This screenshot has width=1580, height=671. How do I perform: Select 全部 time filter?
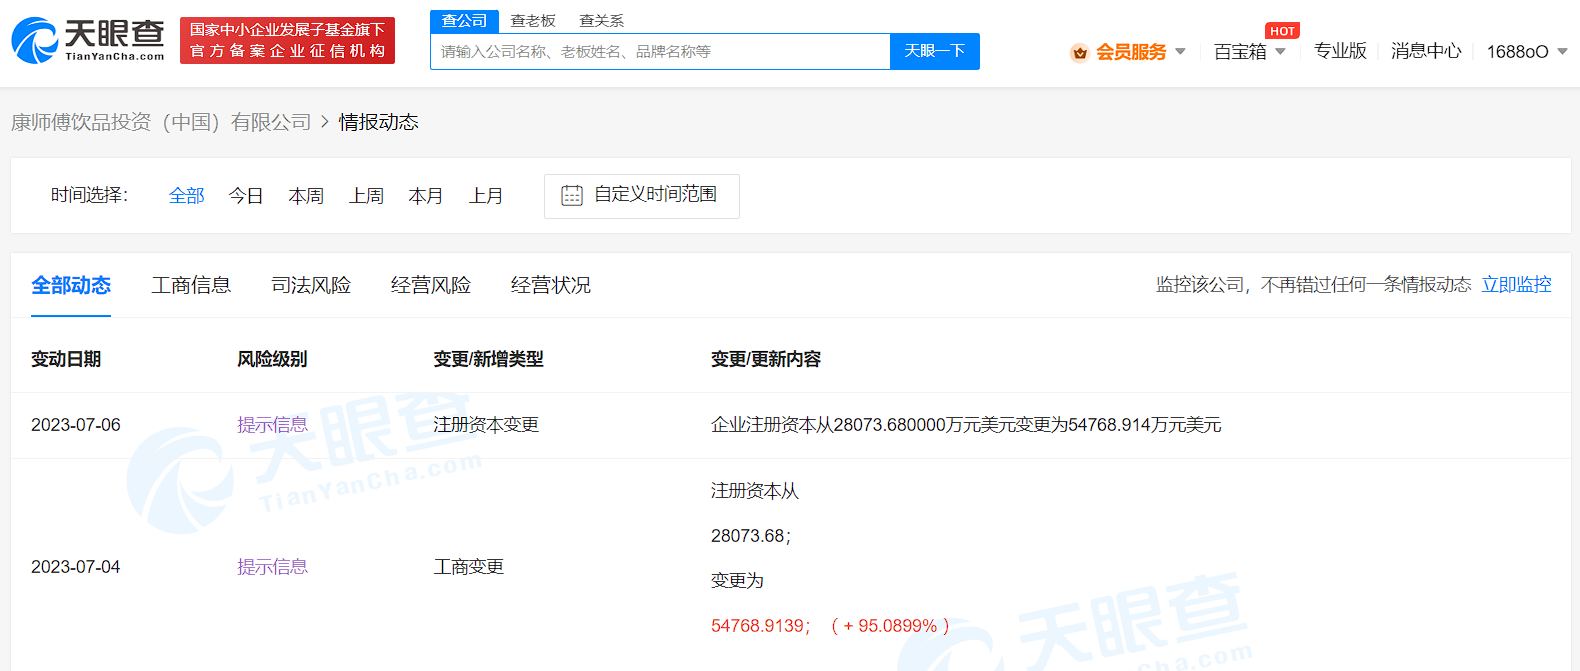pos(186,196)
